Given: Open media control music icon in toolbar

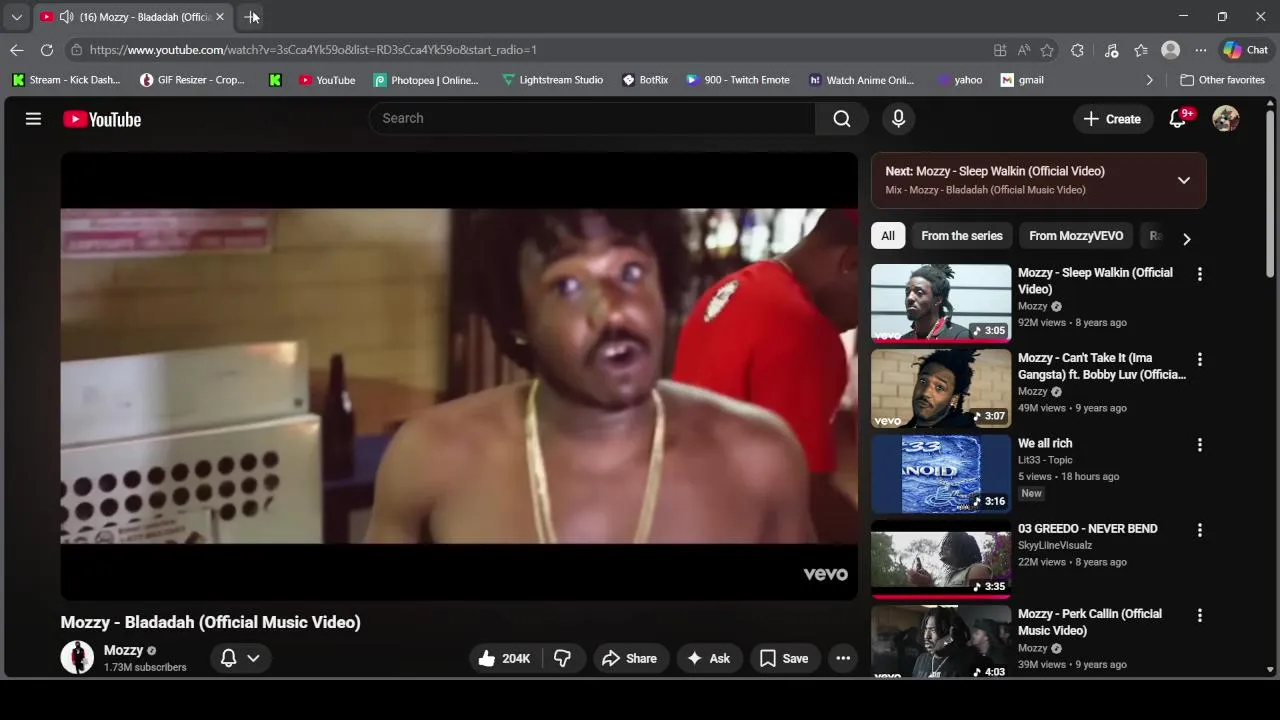Looking at the screenshot, I should coord(1111,50).
